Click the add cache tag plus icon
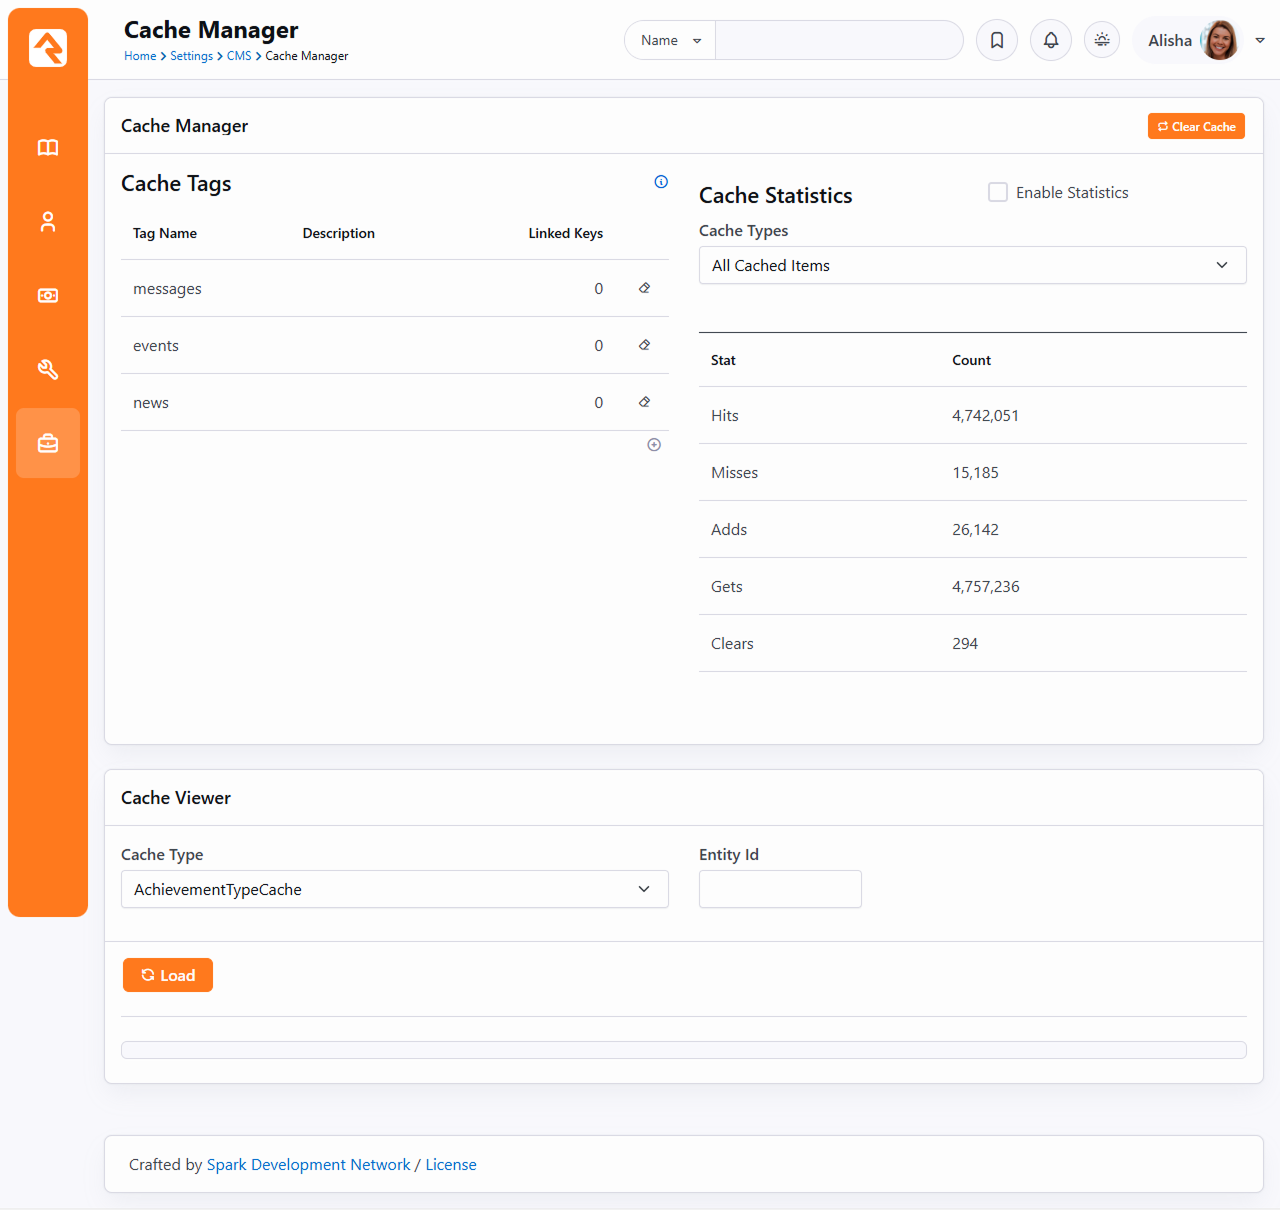This screenshot has height=1210, width=1280. pyautogui.click(x=654, y=445)
